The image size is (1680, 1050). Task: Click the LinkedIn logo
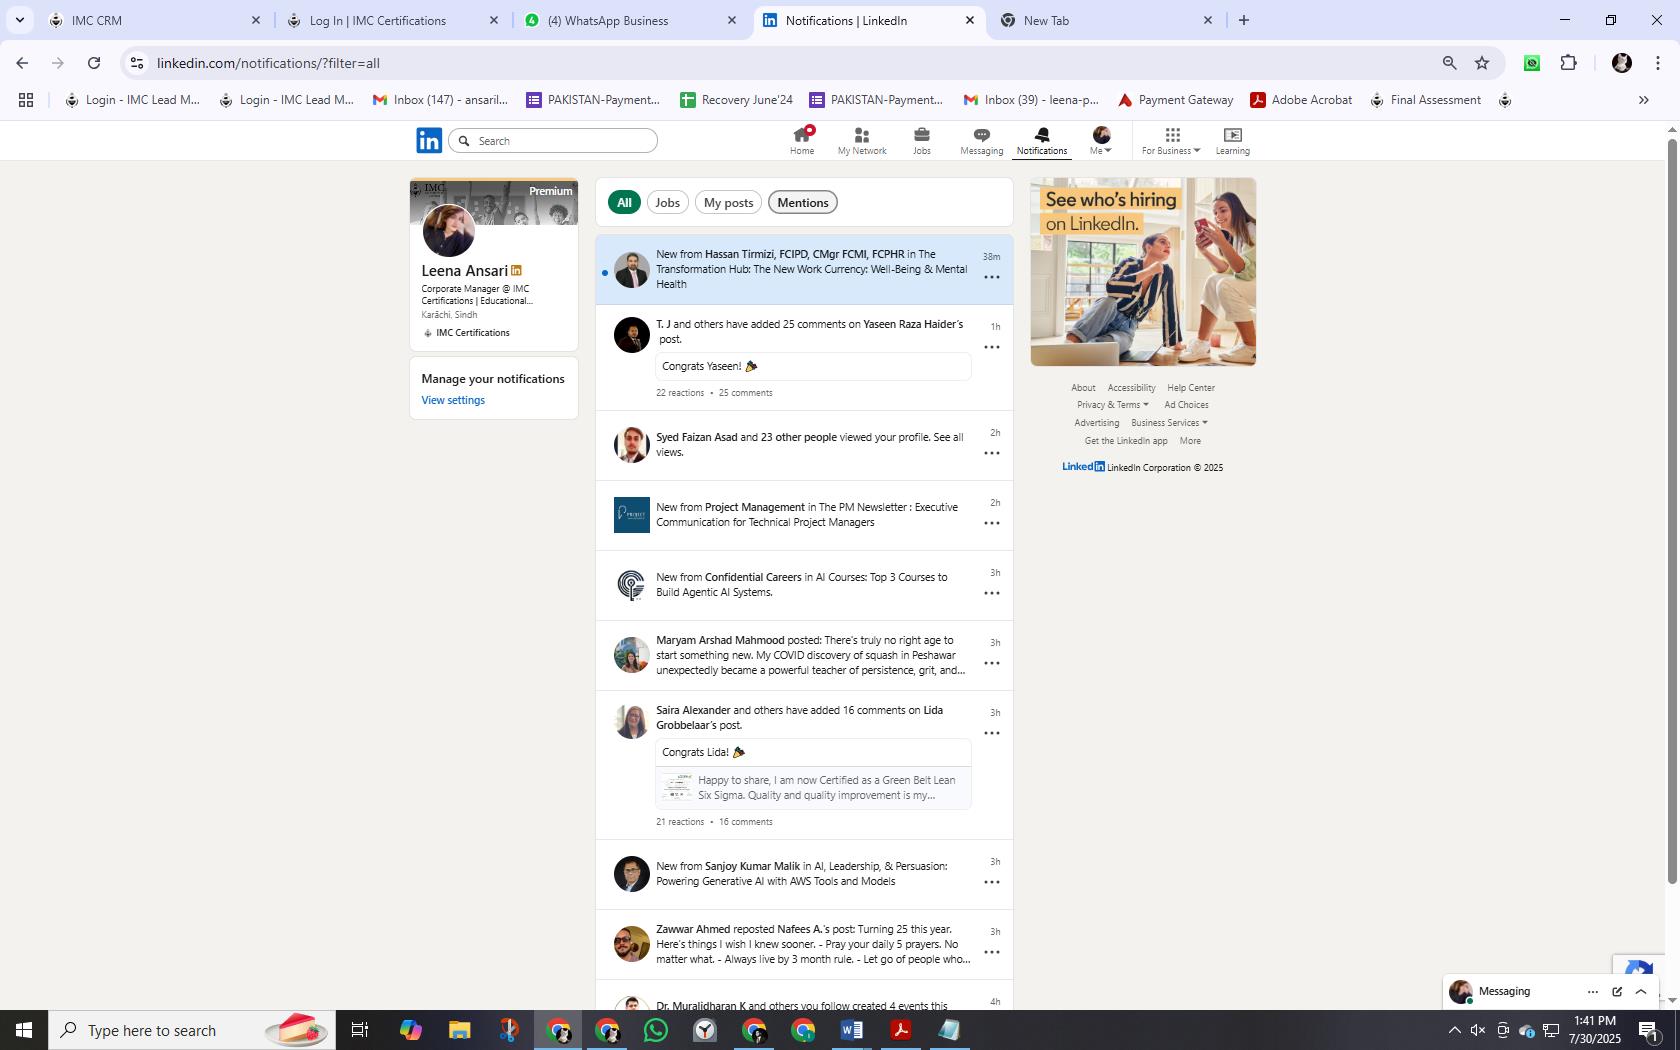(x=429, y=141)
